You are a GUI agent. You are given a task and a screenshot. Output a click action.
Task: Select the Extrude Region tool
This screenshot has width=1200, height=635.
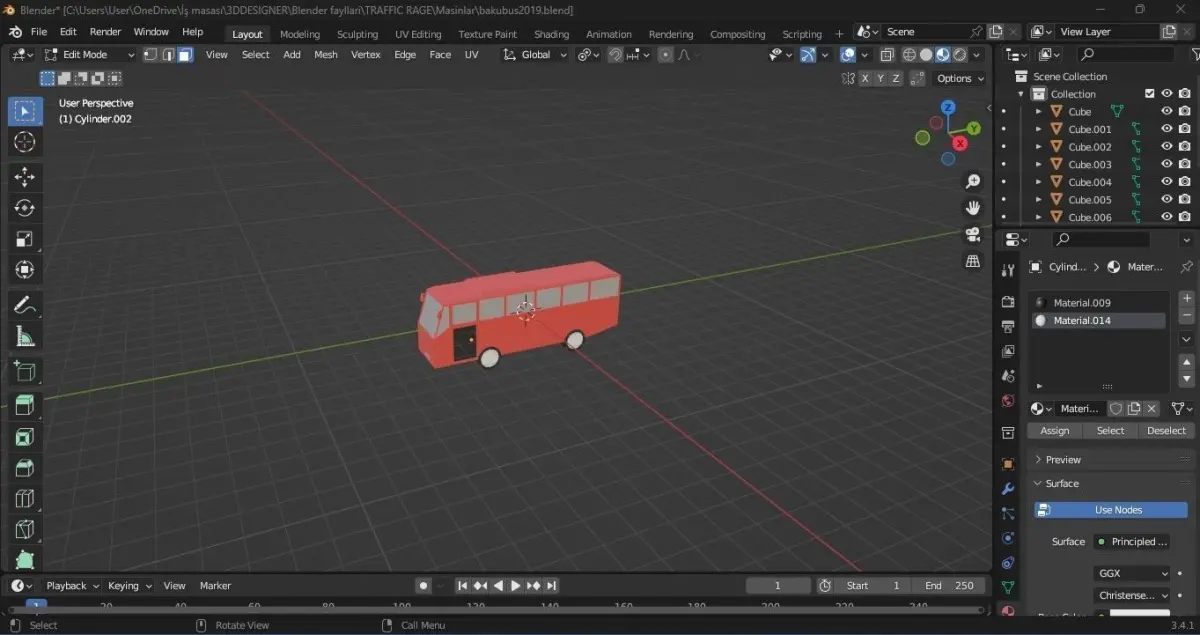[25, 405]
